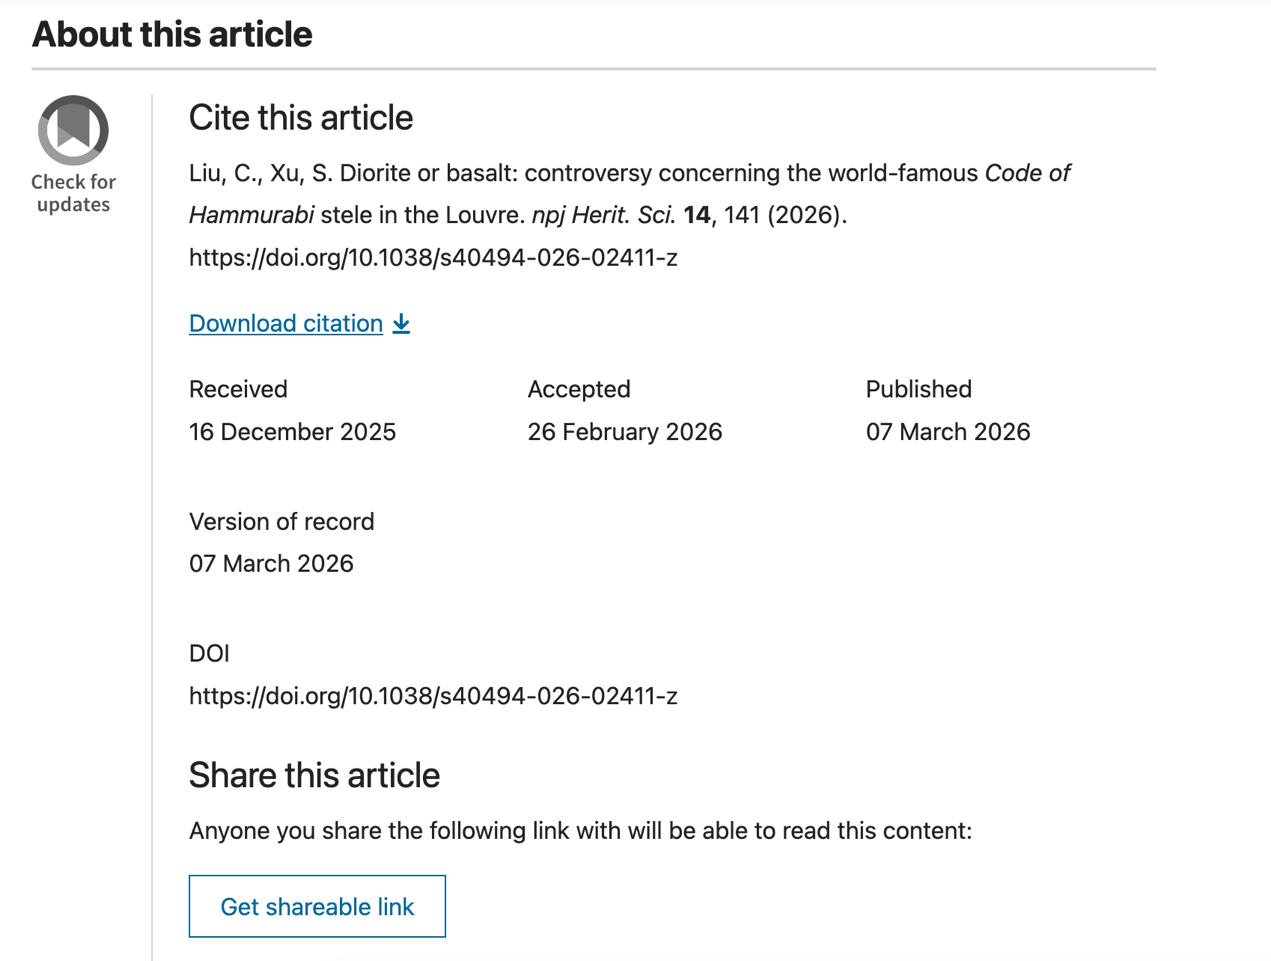Click the bold volume number 14

[x=696, y=215]
